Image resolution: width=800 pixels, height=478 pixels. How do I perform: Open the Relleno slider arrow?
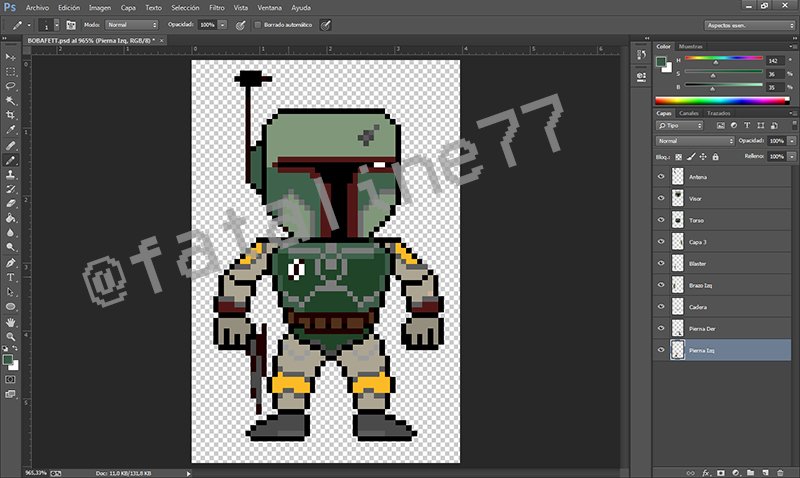coord(792,157)
